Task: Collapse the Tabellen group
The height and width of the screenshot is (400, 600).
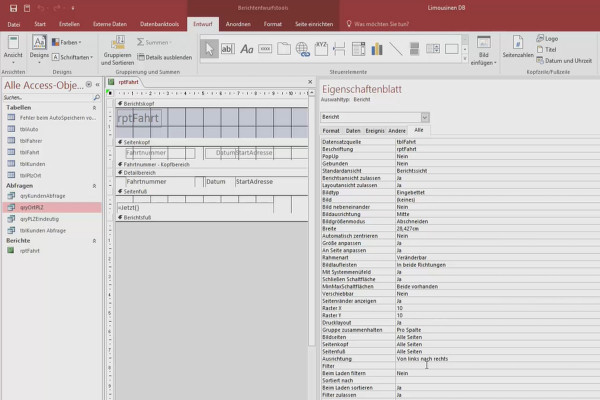Action: [x=94, y=108]
